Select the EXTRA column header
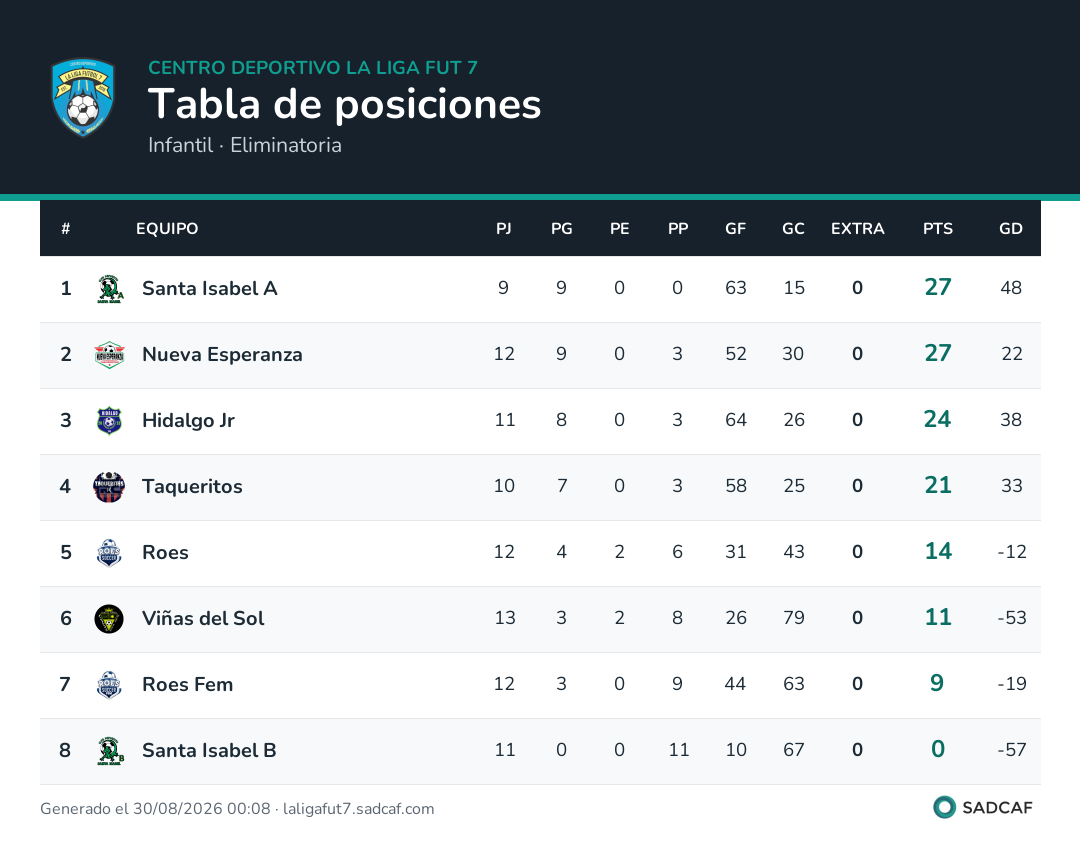This screenshot has height=860, width=1080. [858, 229]
